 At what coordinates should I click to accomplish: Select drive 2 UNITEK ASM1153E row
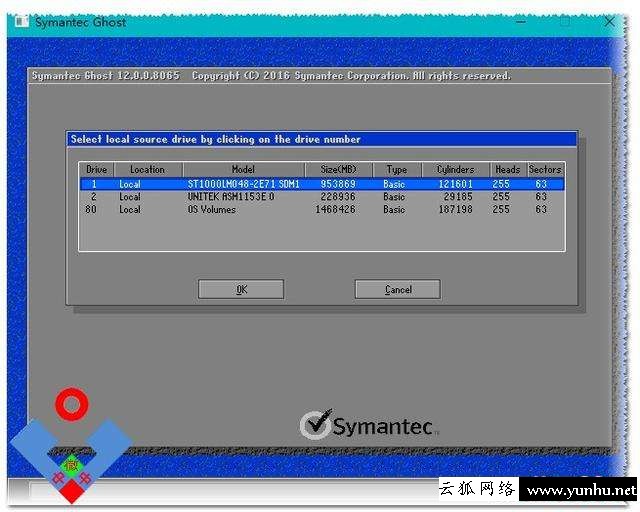322,197
